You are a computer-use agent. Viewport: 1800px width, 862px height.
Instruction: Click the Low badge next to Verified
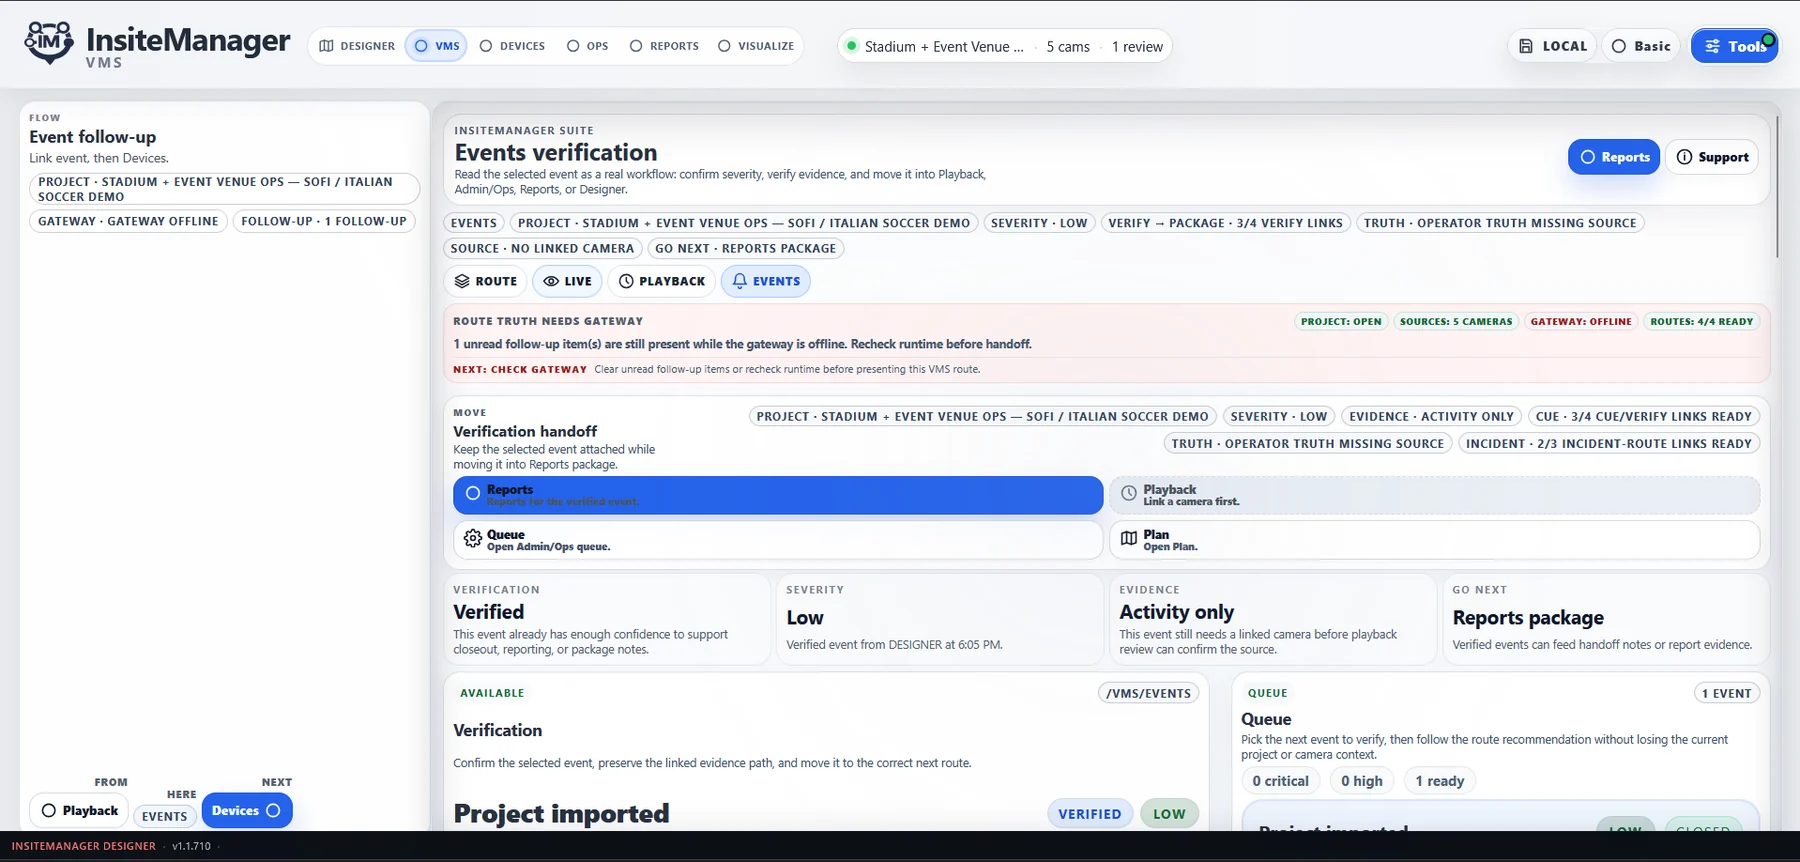[1169, 814]
